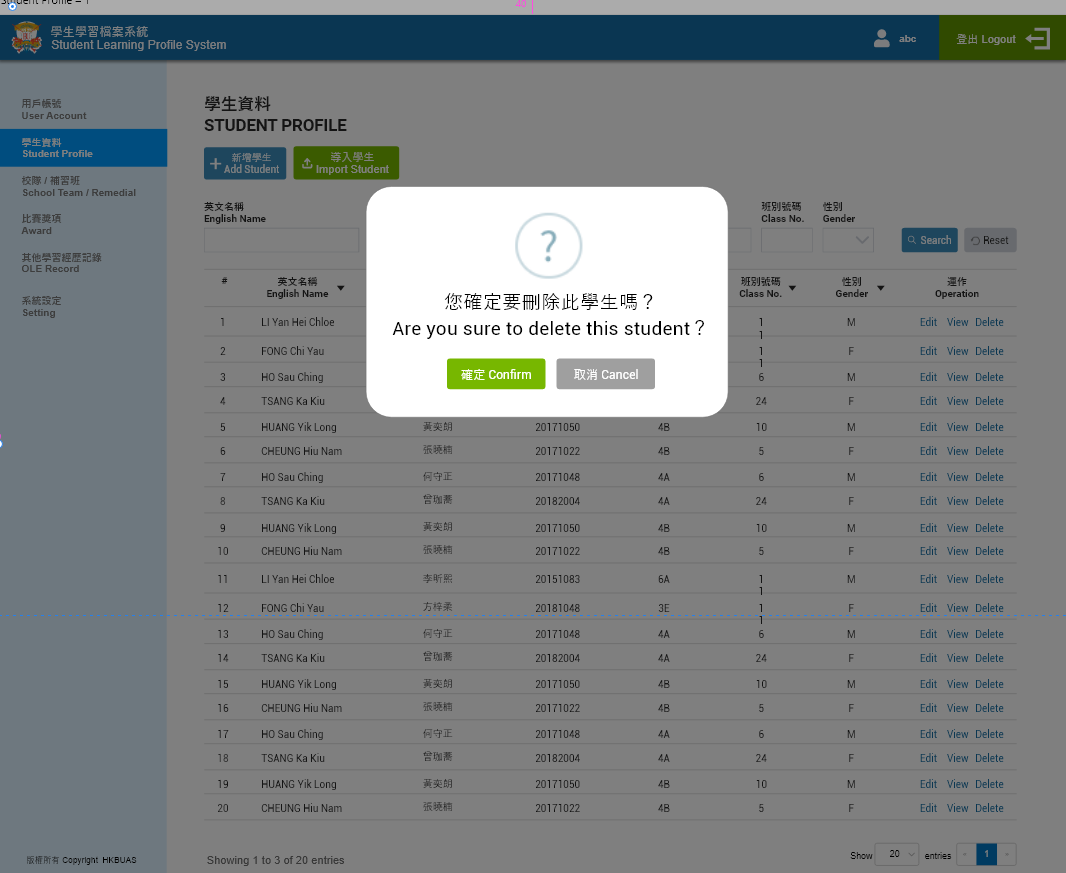Confirm deleting the student
Viewport: 1066px width, 873px height.
pyautogui.click(x=496, y=374)
